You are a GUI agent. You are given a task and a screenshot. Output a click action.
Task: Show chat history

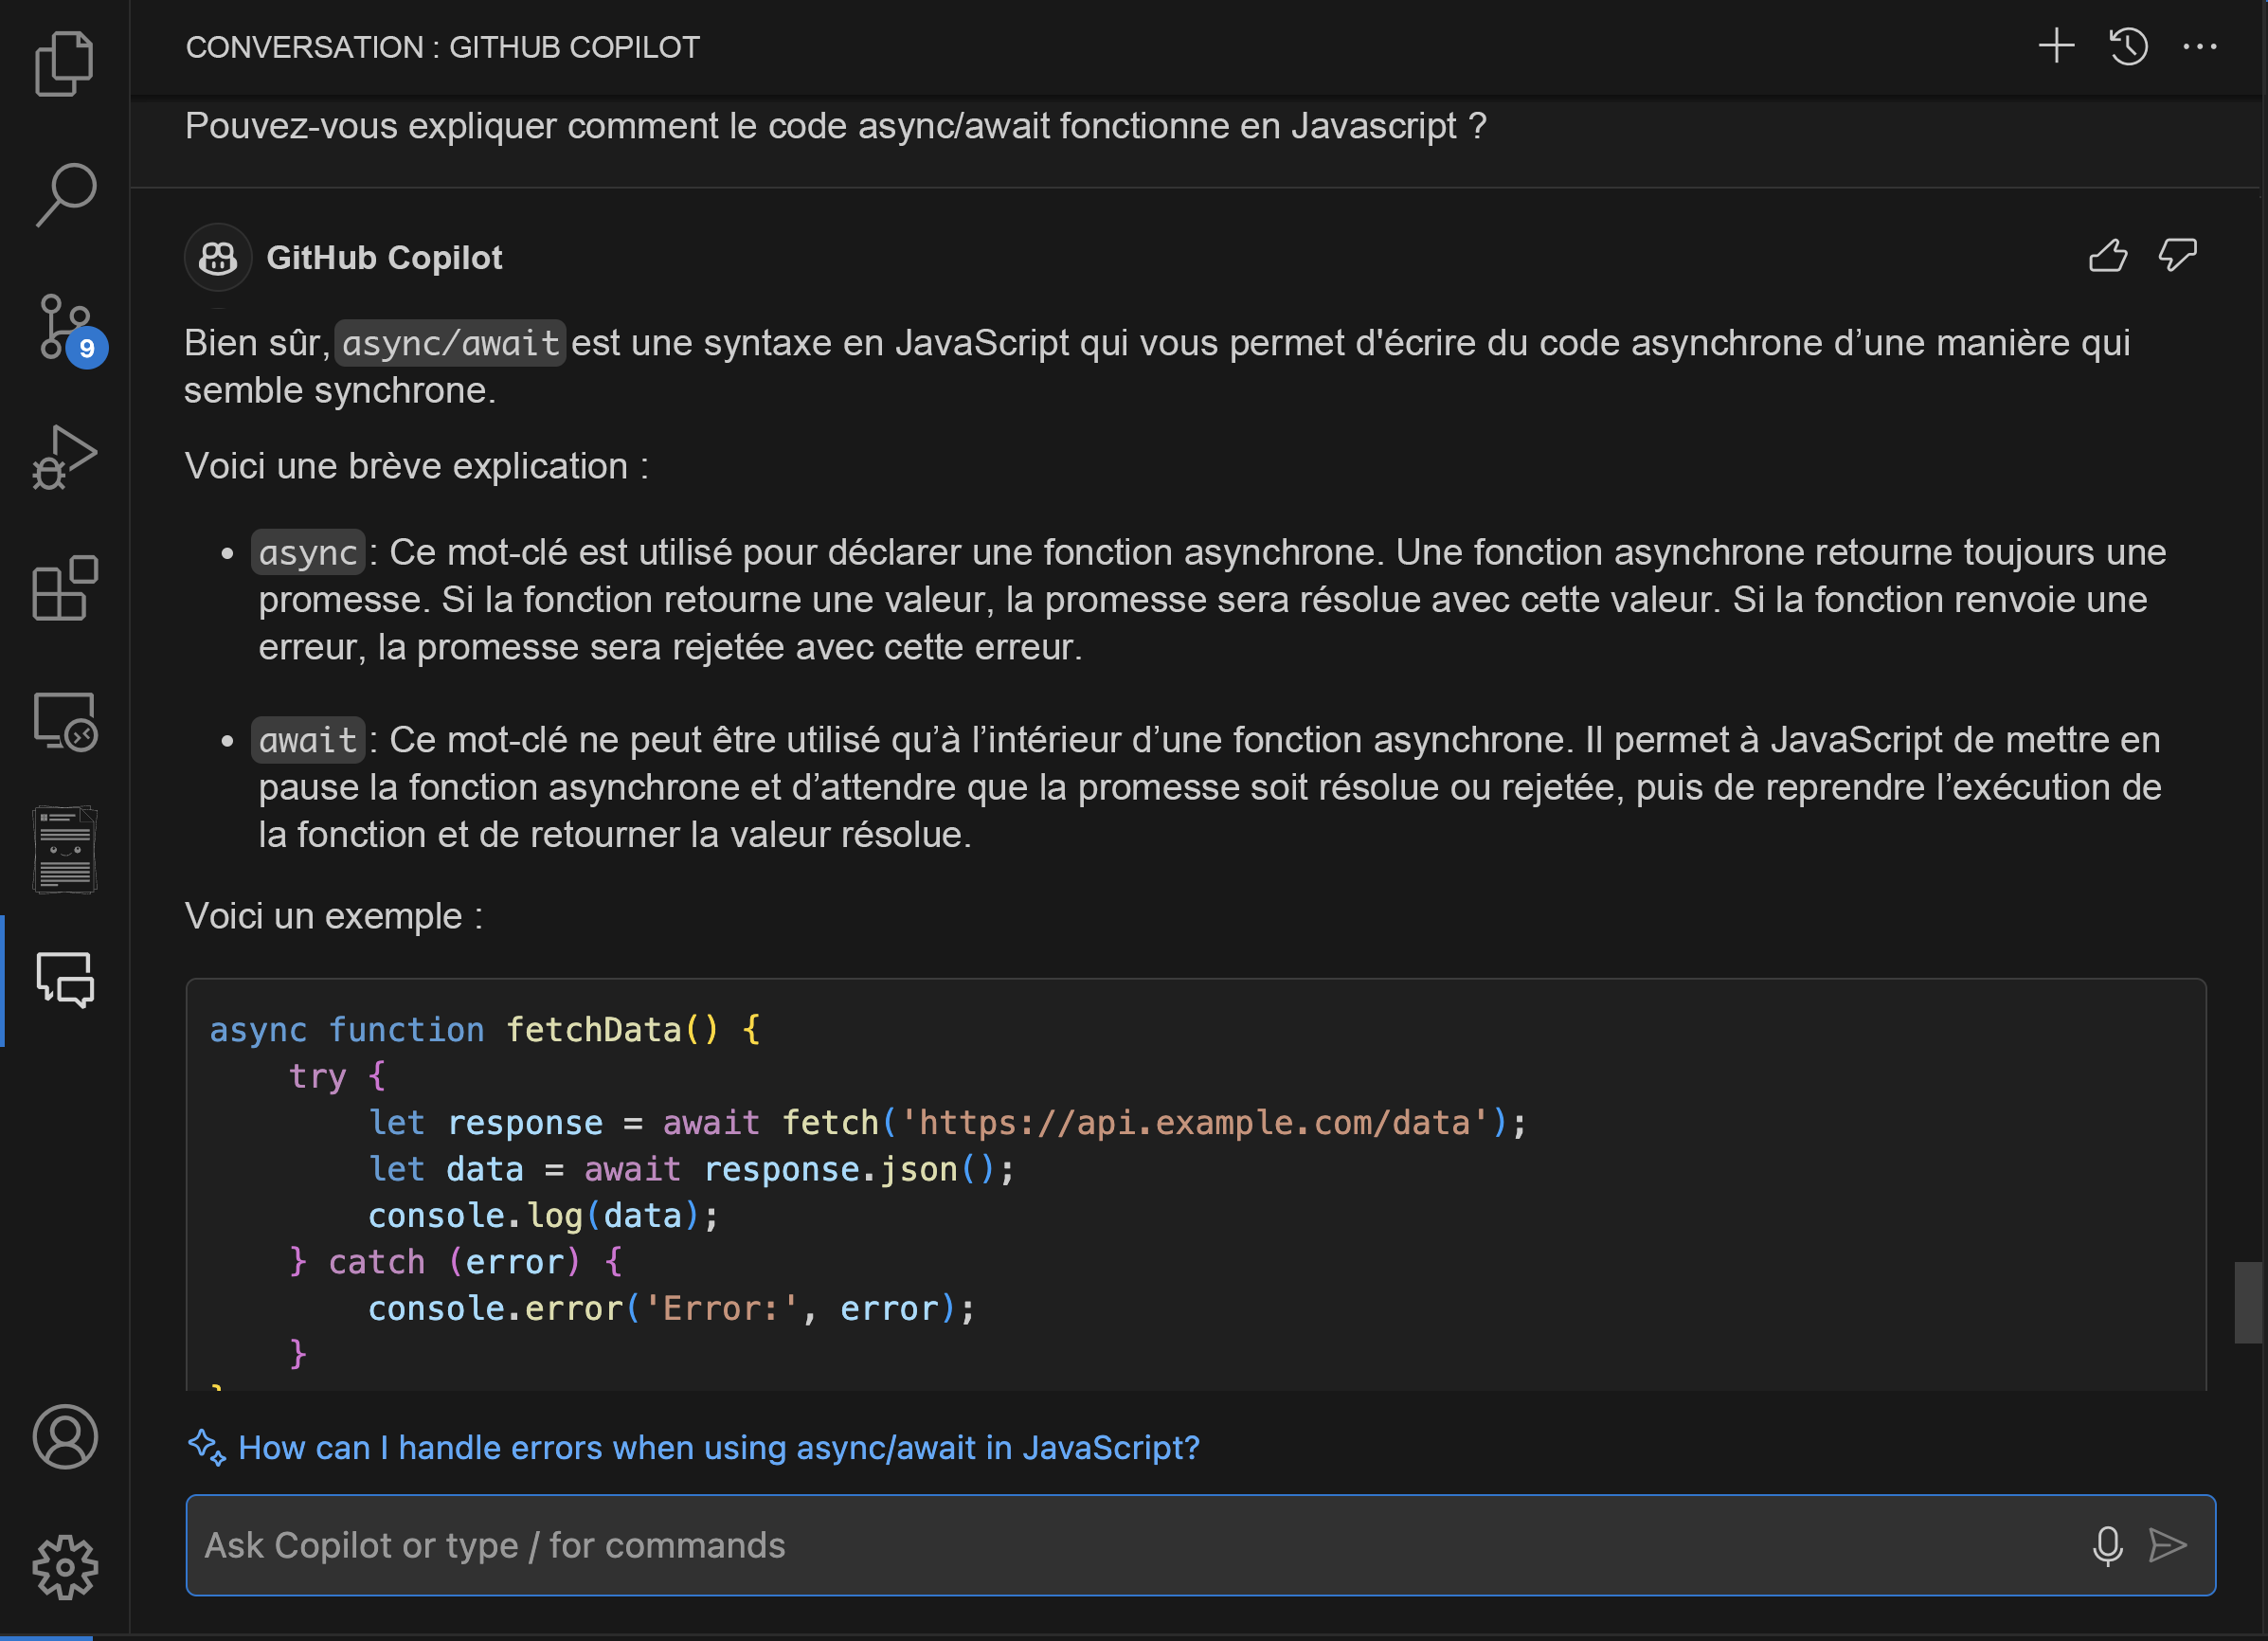[2128, 46]
